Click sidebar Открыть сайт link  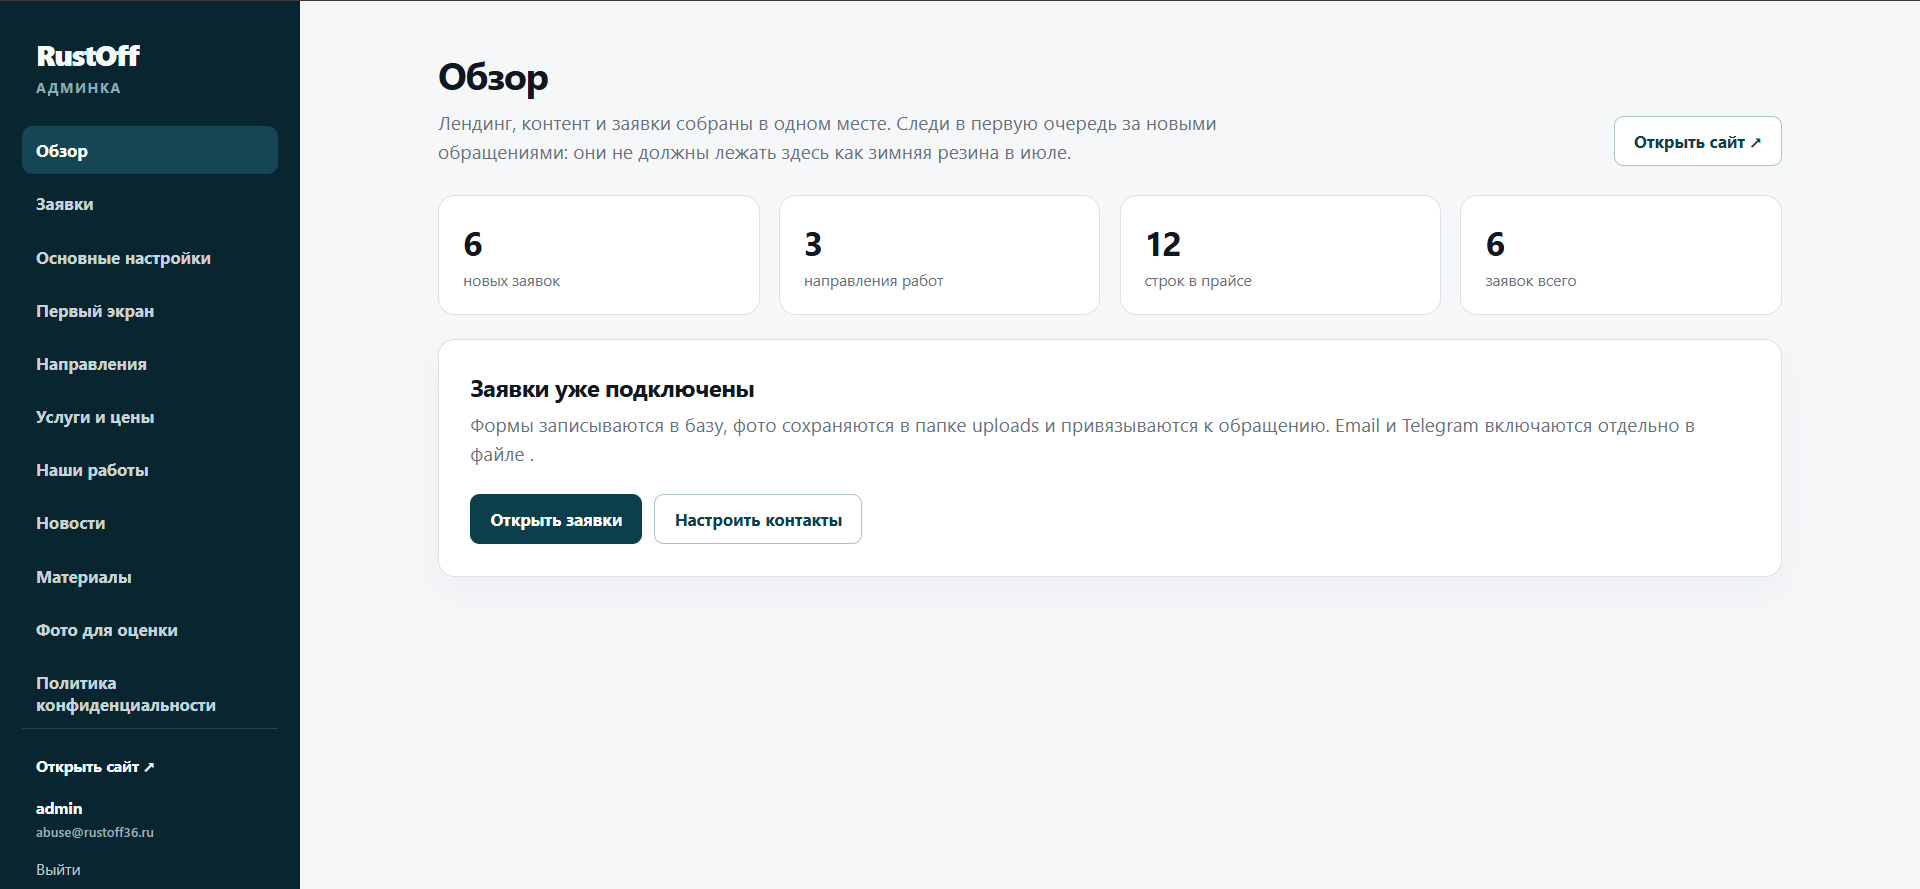click(95, 767)
